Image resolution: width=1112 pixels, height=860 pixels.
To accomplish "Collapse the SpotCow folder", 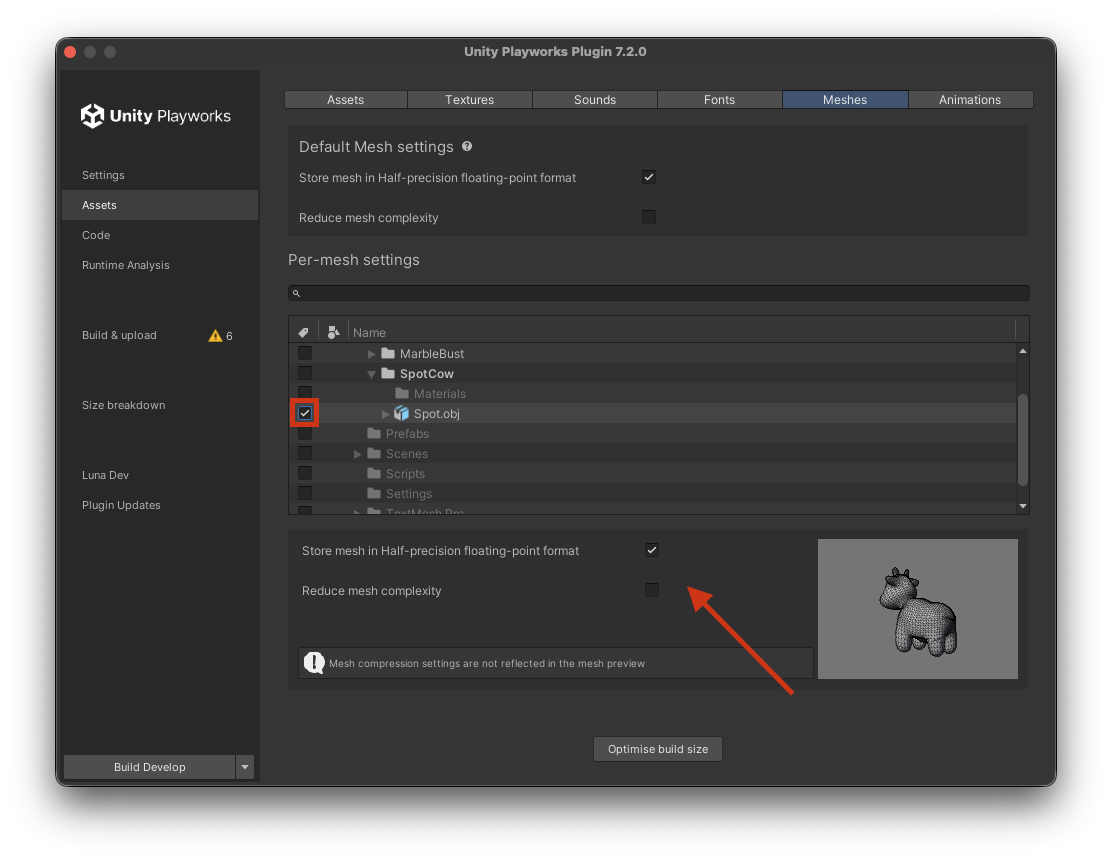I will pyautogui.click(x=372, y=374).
